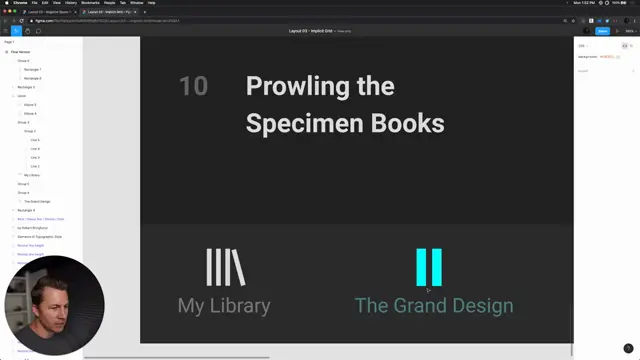Select the Ellipse 5 layer
This screenshot has height=360, width=640.
click(x=30, y=105)
